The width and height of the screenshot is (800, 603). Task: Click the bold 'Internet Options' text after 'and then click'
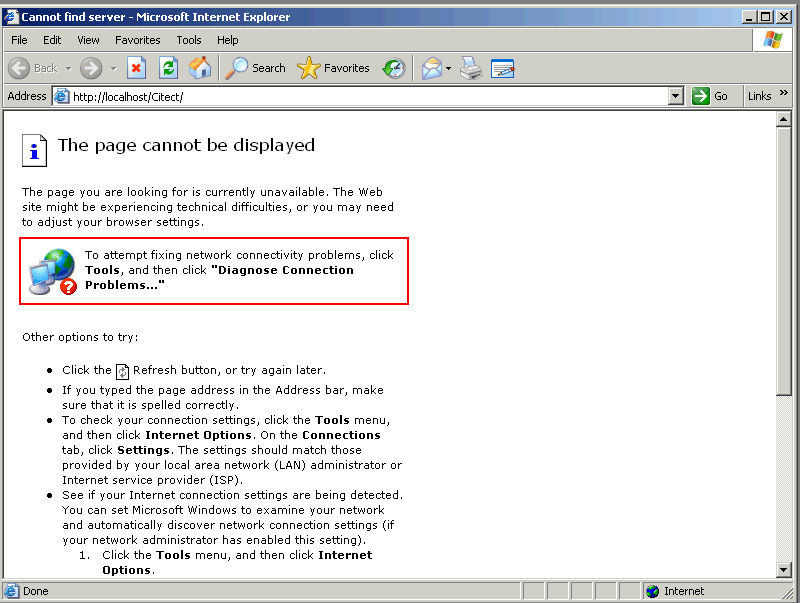198,435
